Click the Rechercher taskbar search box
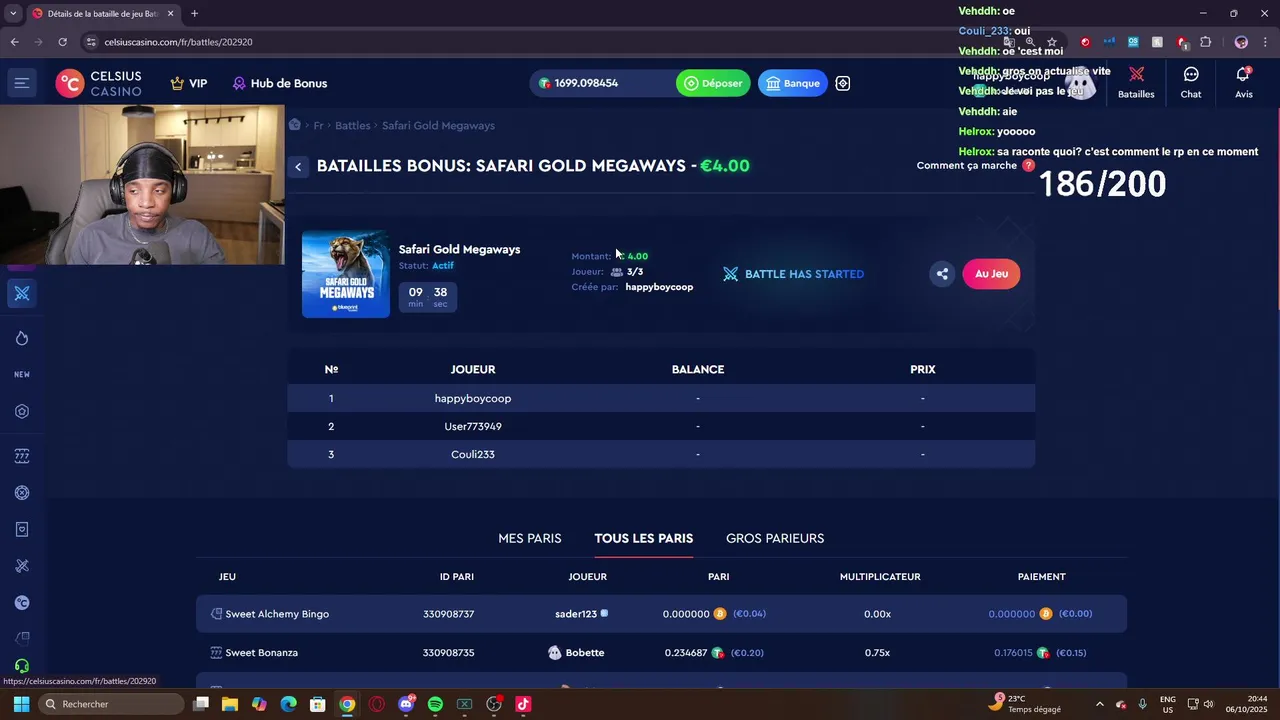This screenshot has height=720, width=1280. tap(110, 704)
